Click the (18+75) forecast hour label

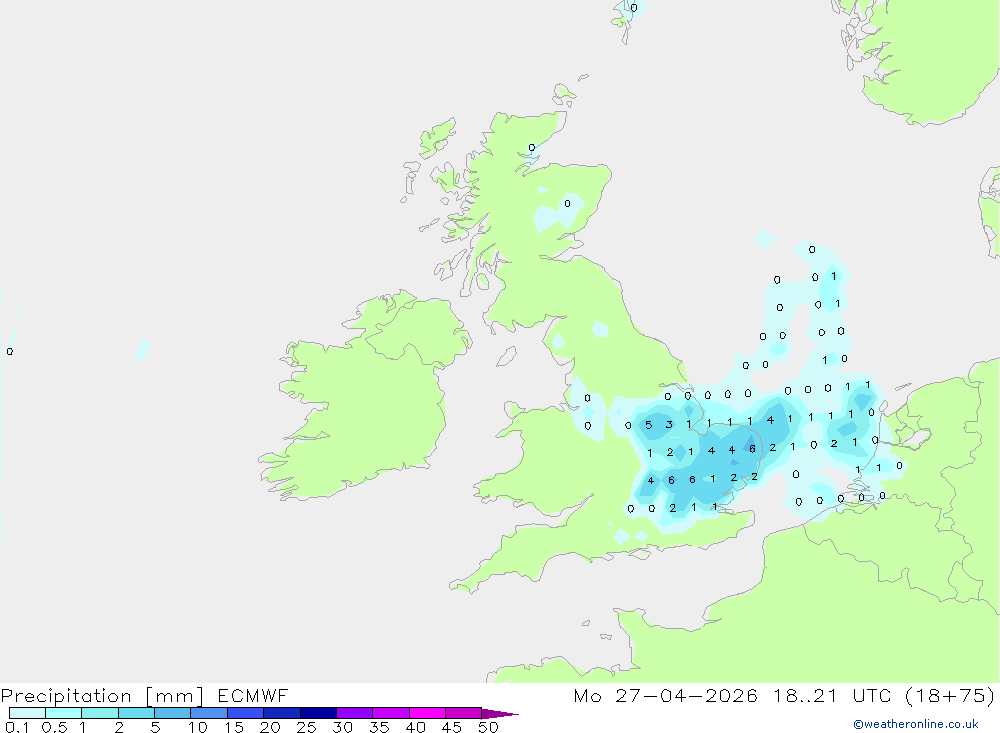point(950,695)
